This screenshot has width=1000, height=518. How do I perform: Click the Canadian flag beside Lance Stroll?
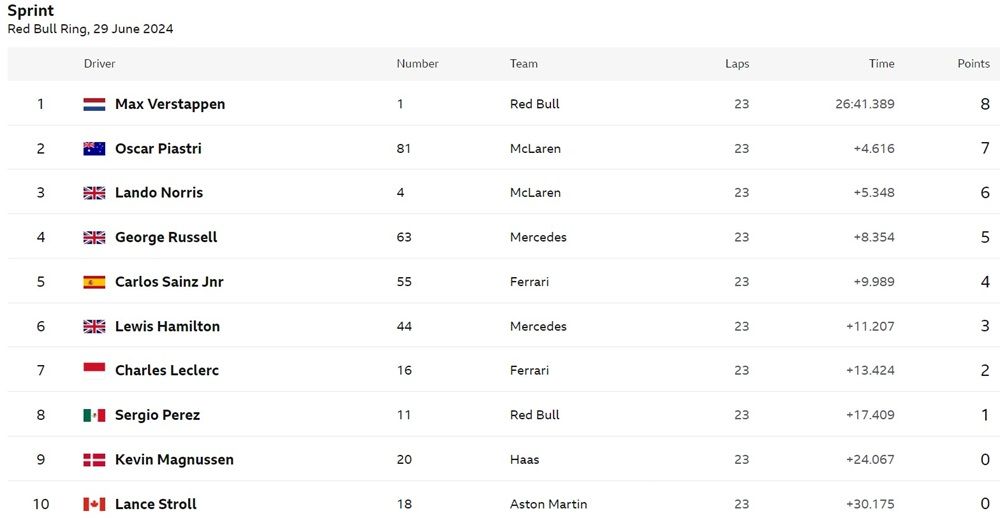(x=94, y=505)
